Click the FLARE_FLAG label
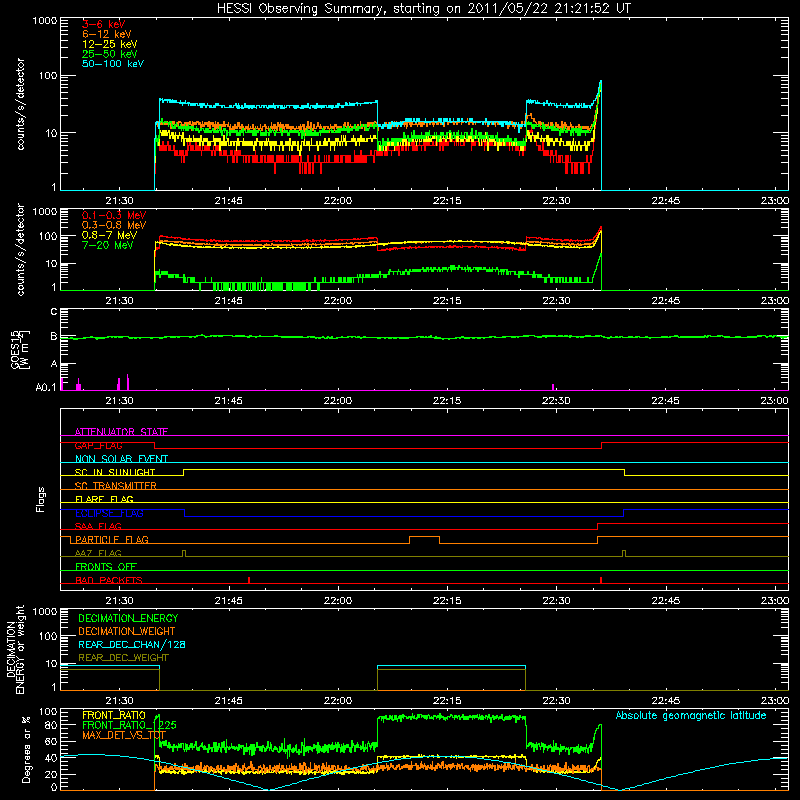 pos(104,499)
